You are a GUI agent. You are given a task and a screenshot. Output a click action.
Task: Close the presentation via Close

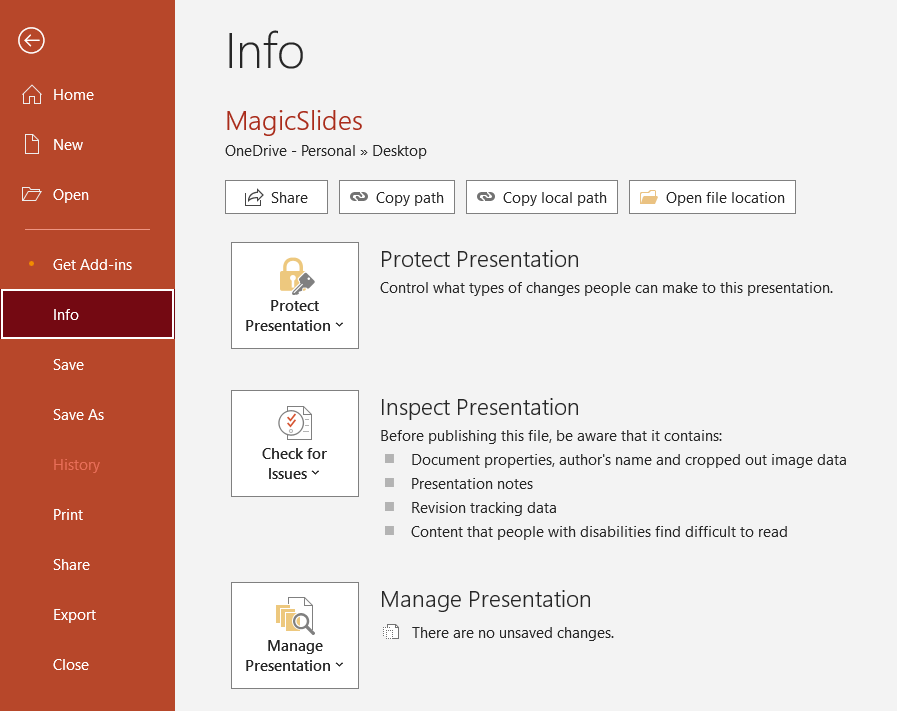(87, 665)
